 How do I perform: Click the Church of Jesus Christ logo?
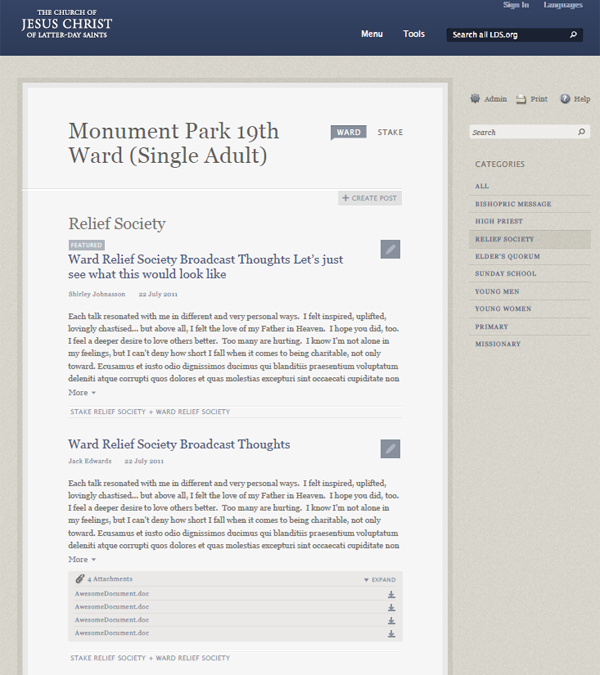coord(67,24)
